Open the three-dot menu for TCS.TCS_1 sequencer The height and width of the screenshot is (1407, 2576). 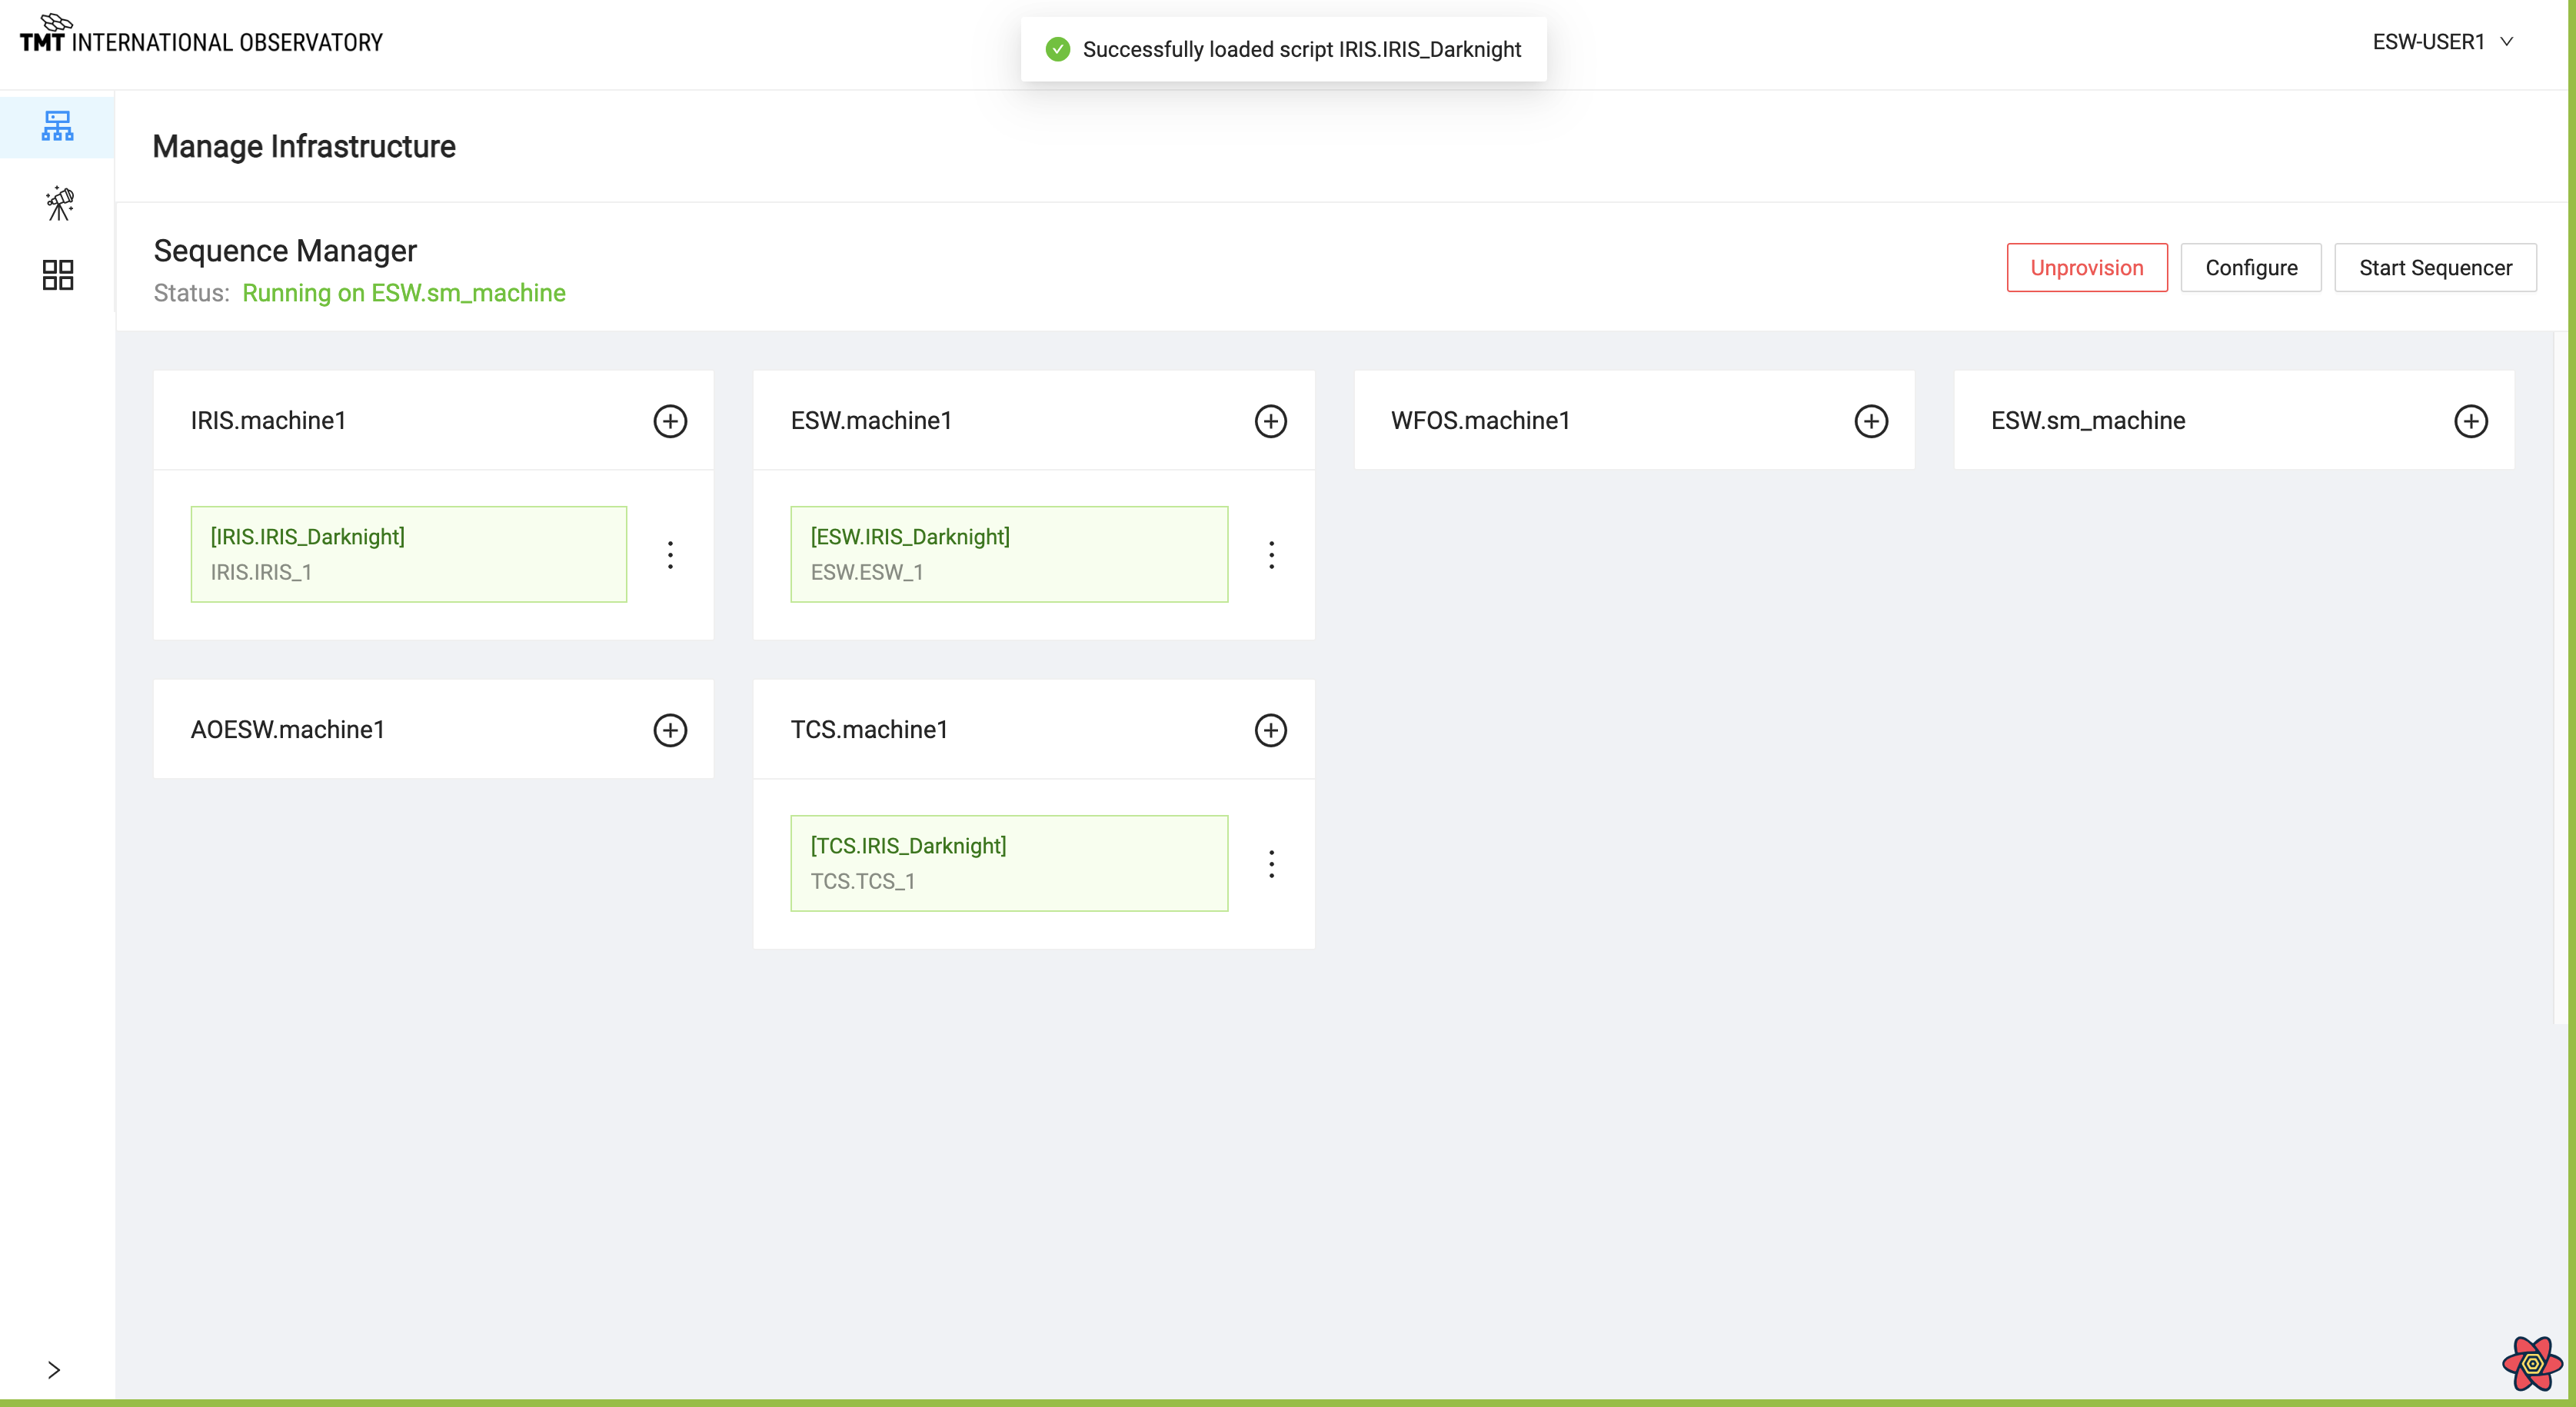coord(1271,864)
